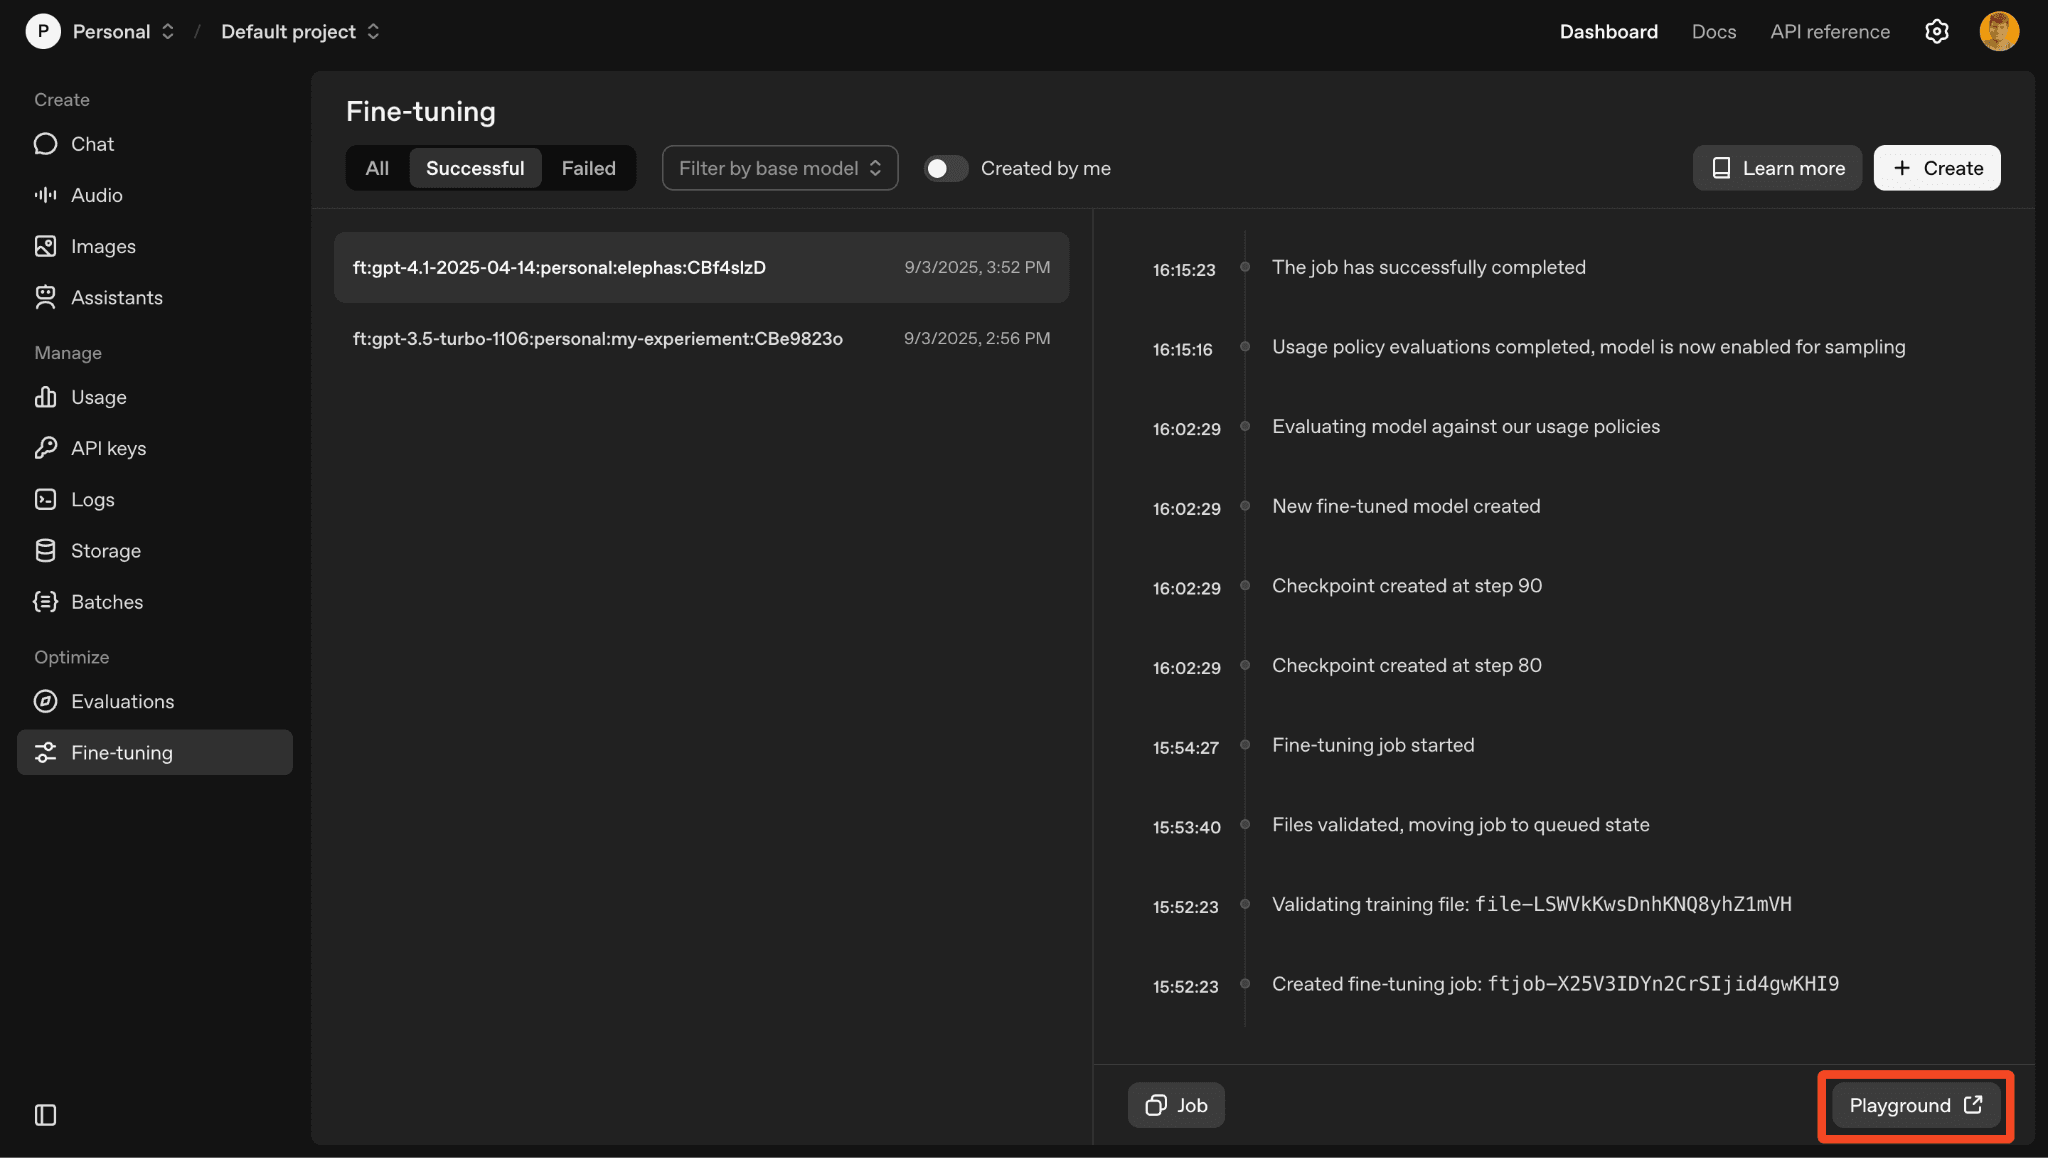Show All fine-tuning jobs tab
Screen dimensions: 2048x1158
(377, 168)
